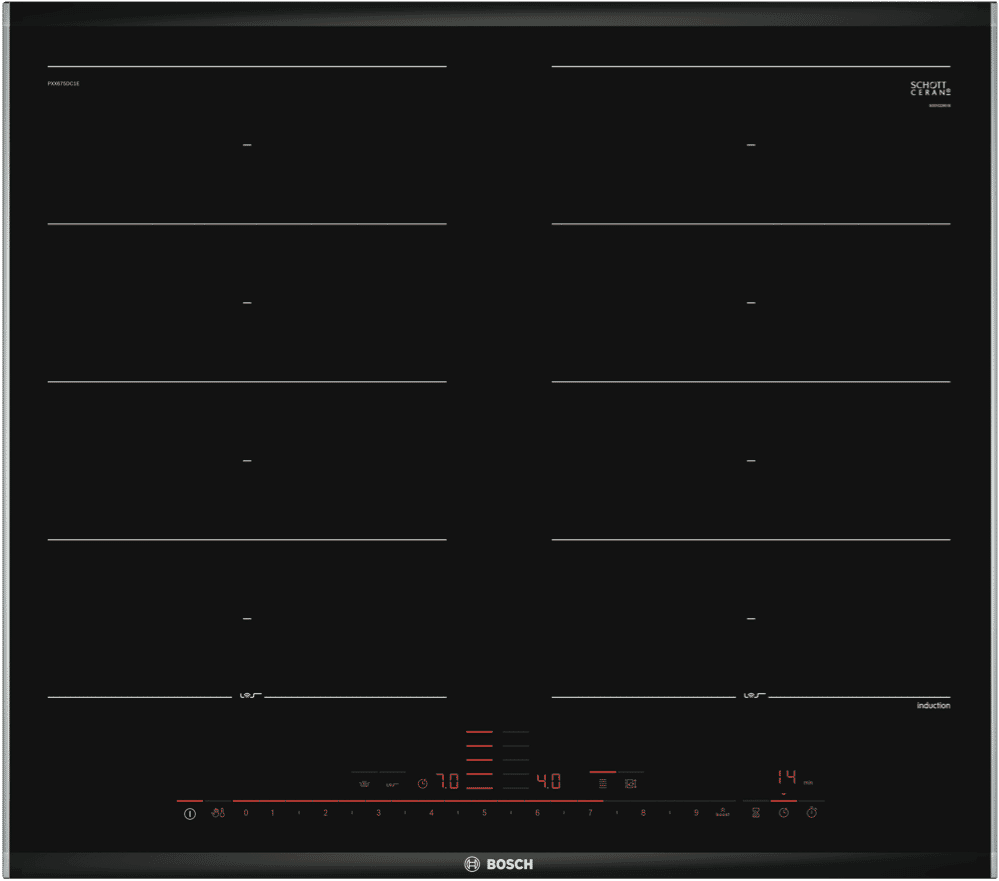Select power level 9
Viewport: 999px width, 881px height.
[696, 813]
